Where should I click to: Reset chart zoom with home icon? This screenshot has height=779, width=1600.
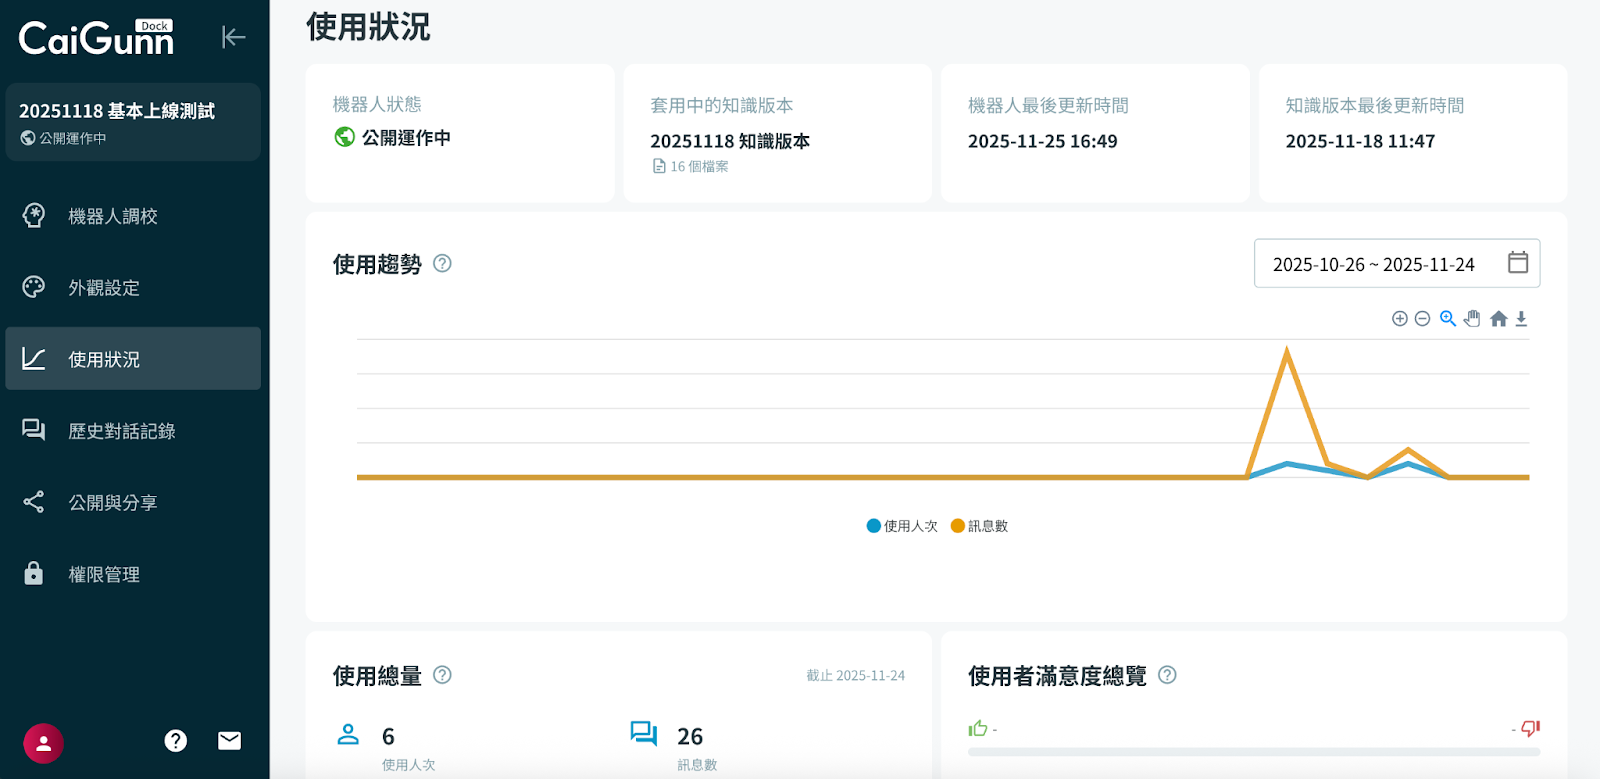[x=1498, y=319]
